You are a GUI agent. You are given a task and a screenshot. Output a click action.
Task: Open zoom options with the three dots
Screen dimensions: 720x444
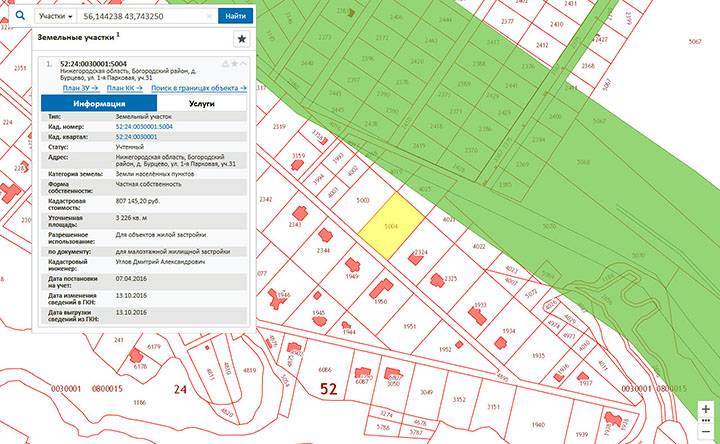tap(706, 420)
